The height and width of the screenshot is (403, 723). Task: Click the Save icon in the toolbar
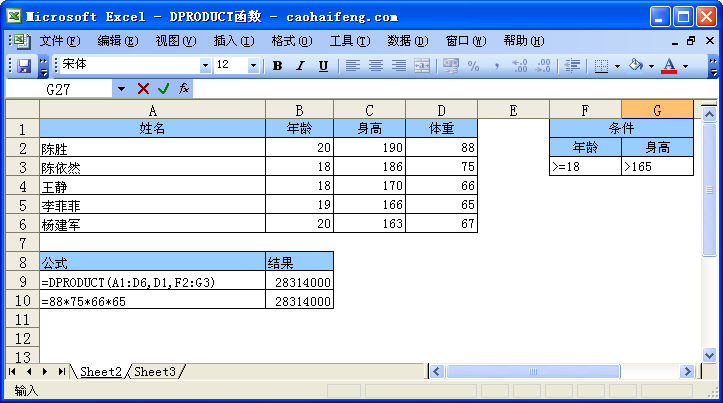coord(24,66)
